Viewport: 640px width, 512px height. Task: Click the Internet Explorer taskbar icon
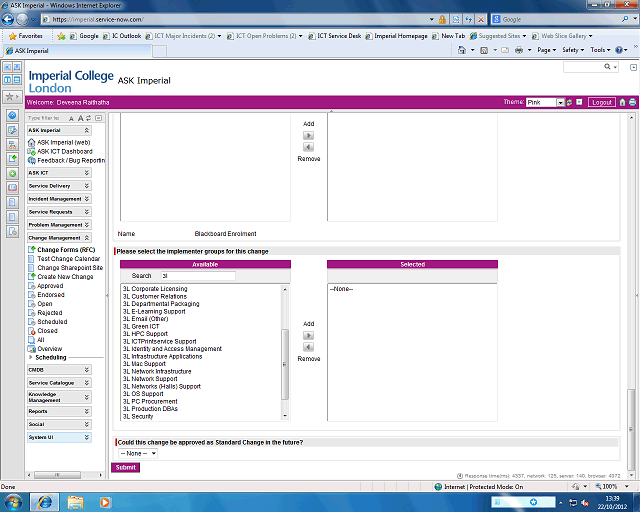[45, 500]
